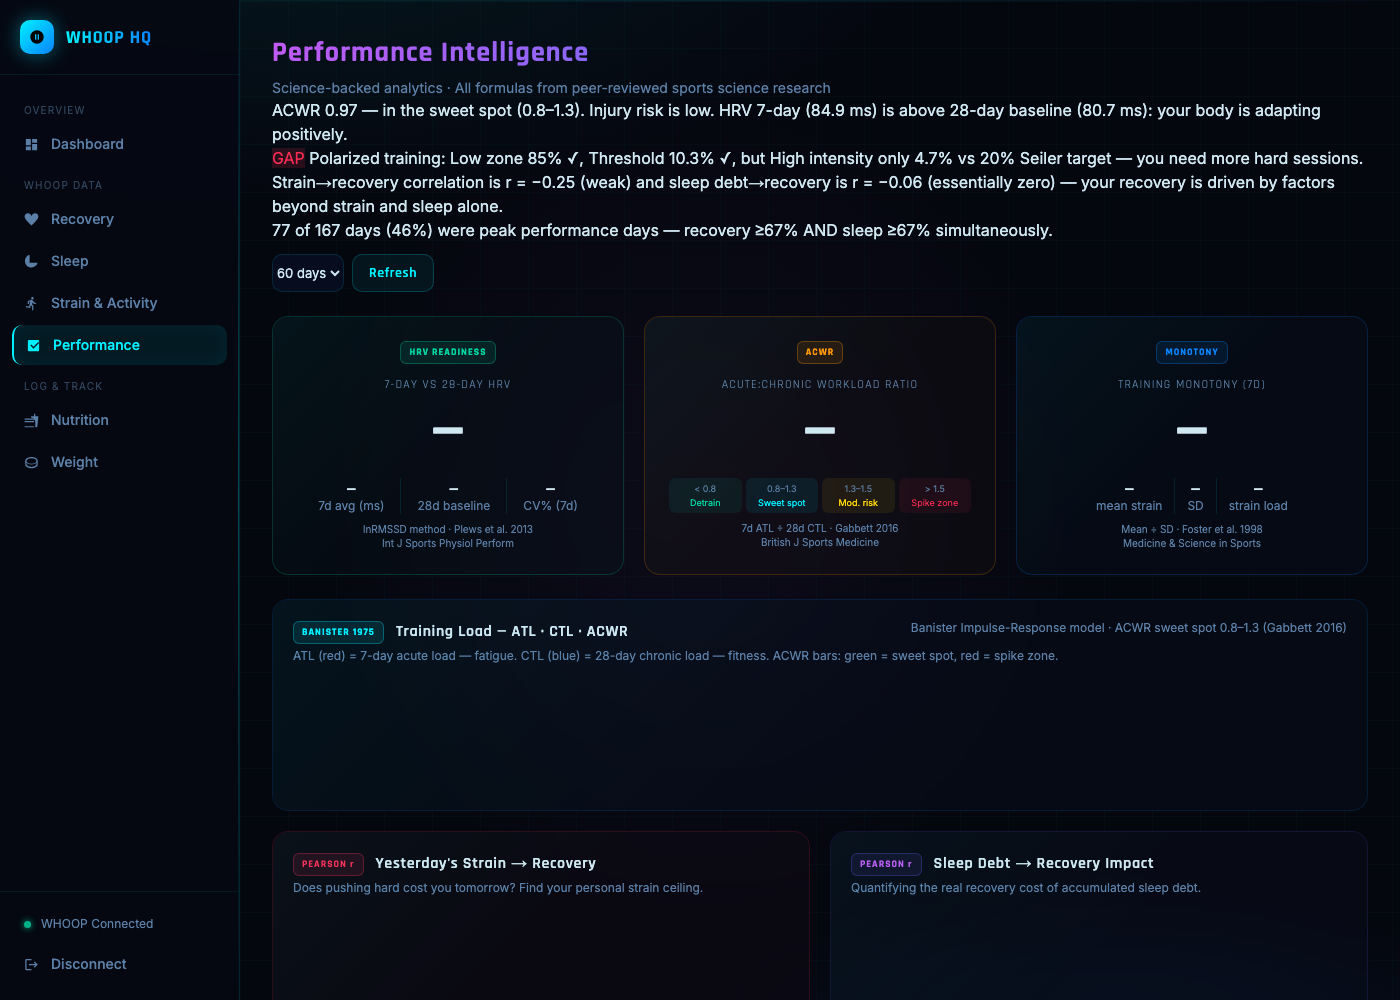Select the Mod. risk 1.3–1.5 zone tile
The height and width of the screenshot is (1000, 1400).
click(858, 496)
